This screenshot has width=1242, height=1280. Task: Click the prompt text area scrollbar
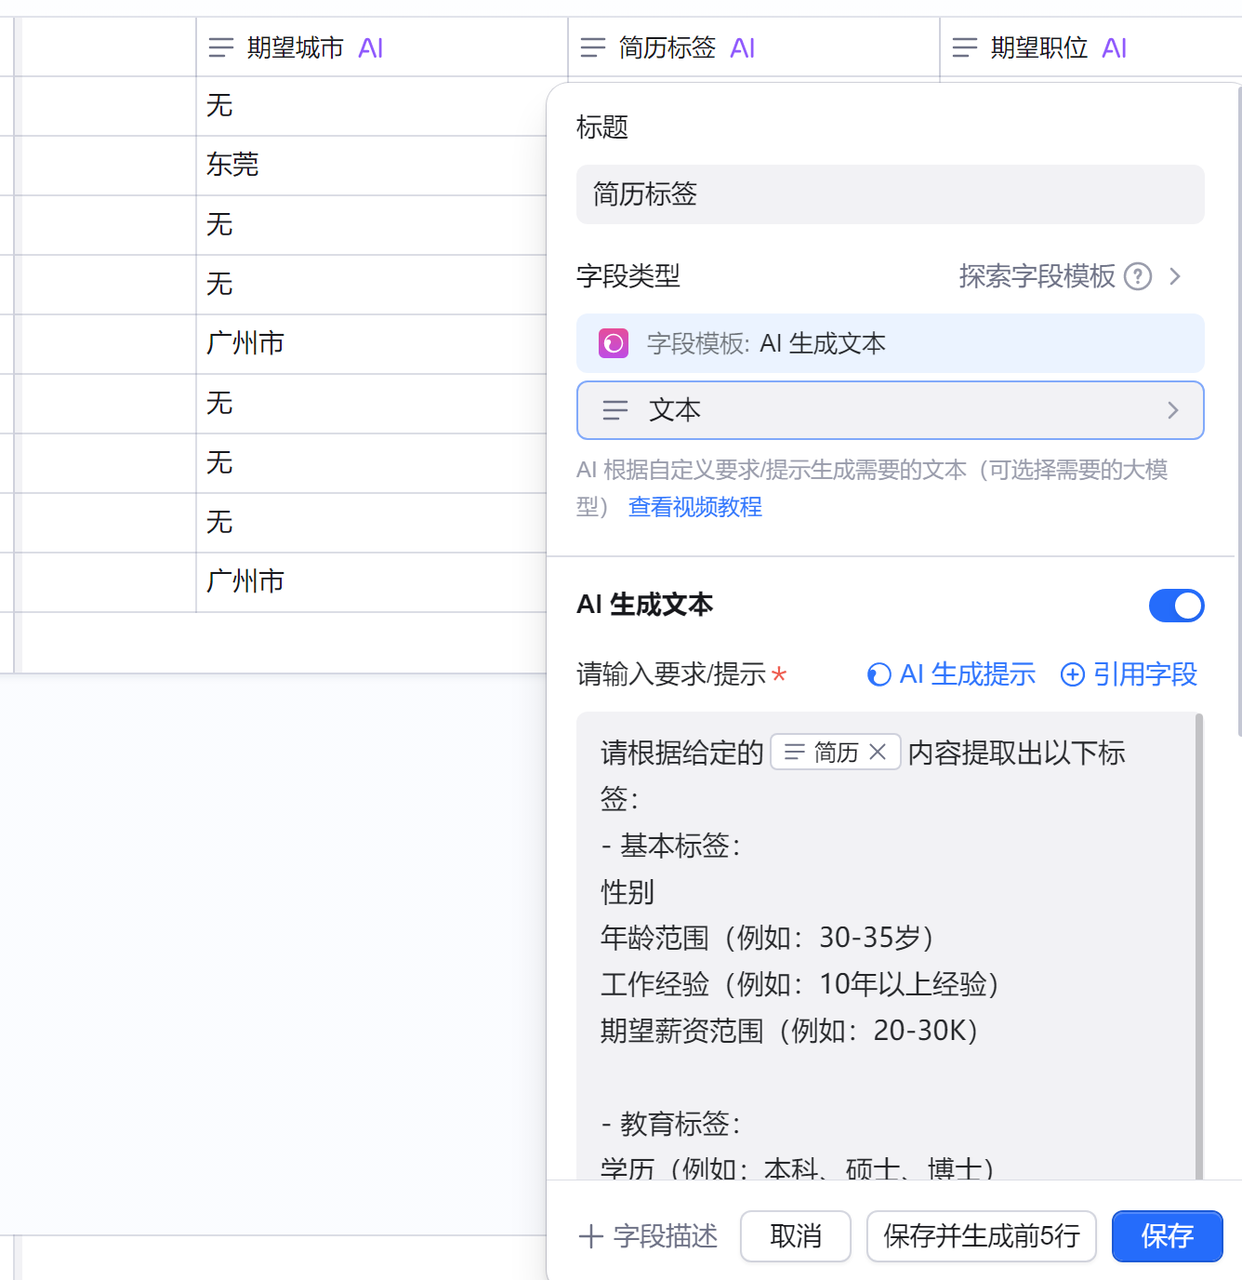(1198, 940)
